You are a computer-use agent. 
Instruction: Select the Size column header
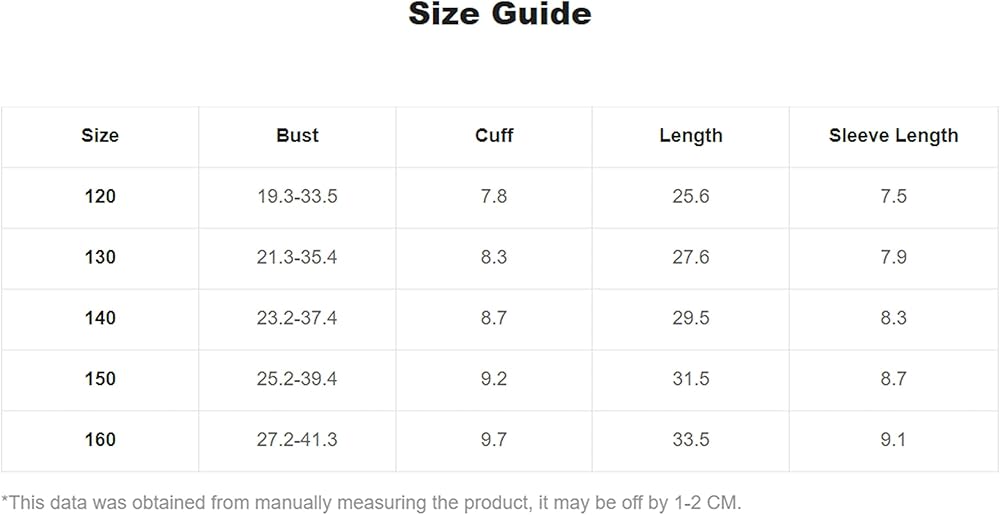[100, 136]
